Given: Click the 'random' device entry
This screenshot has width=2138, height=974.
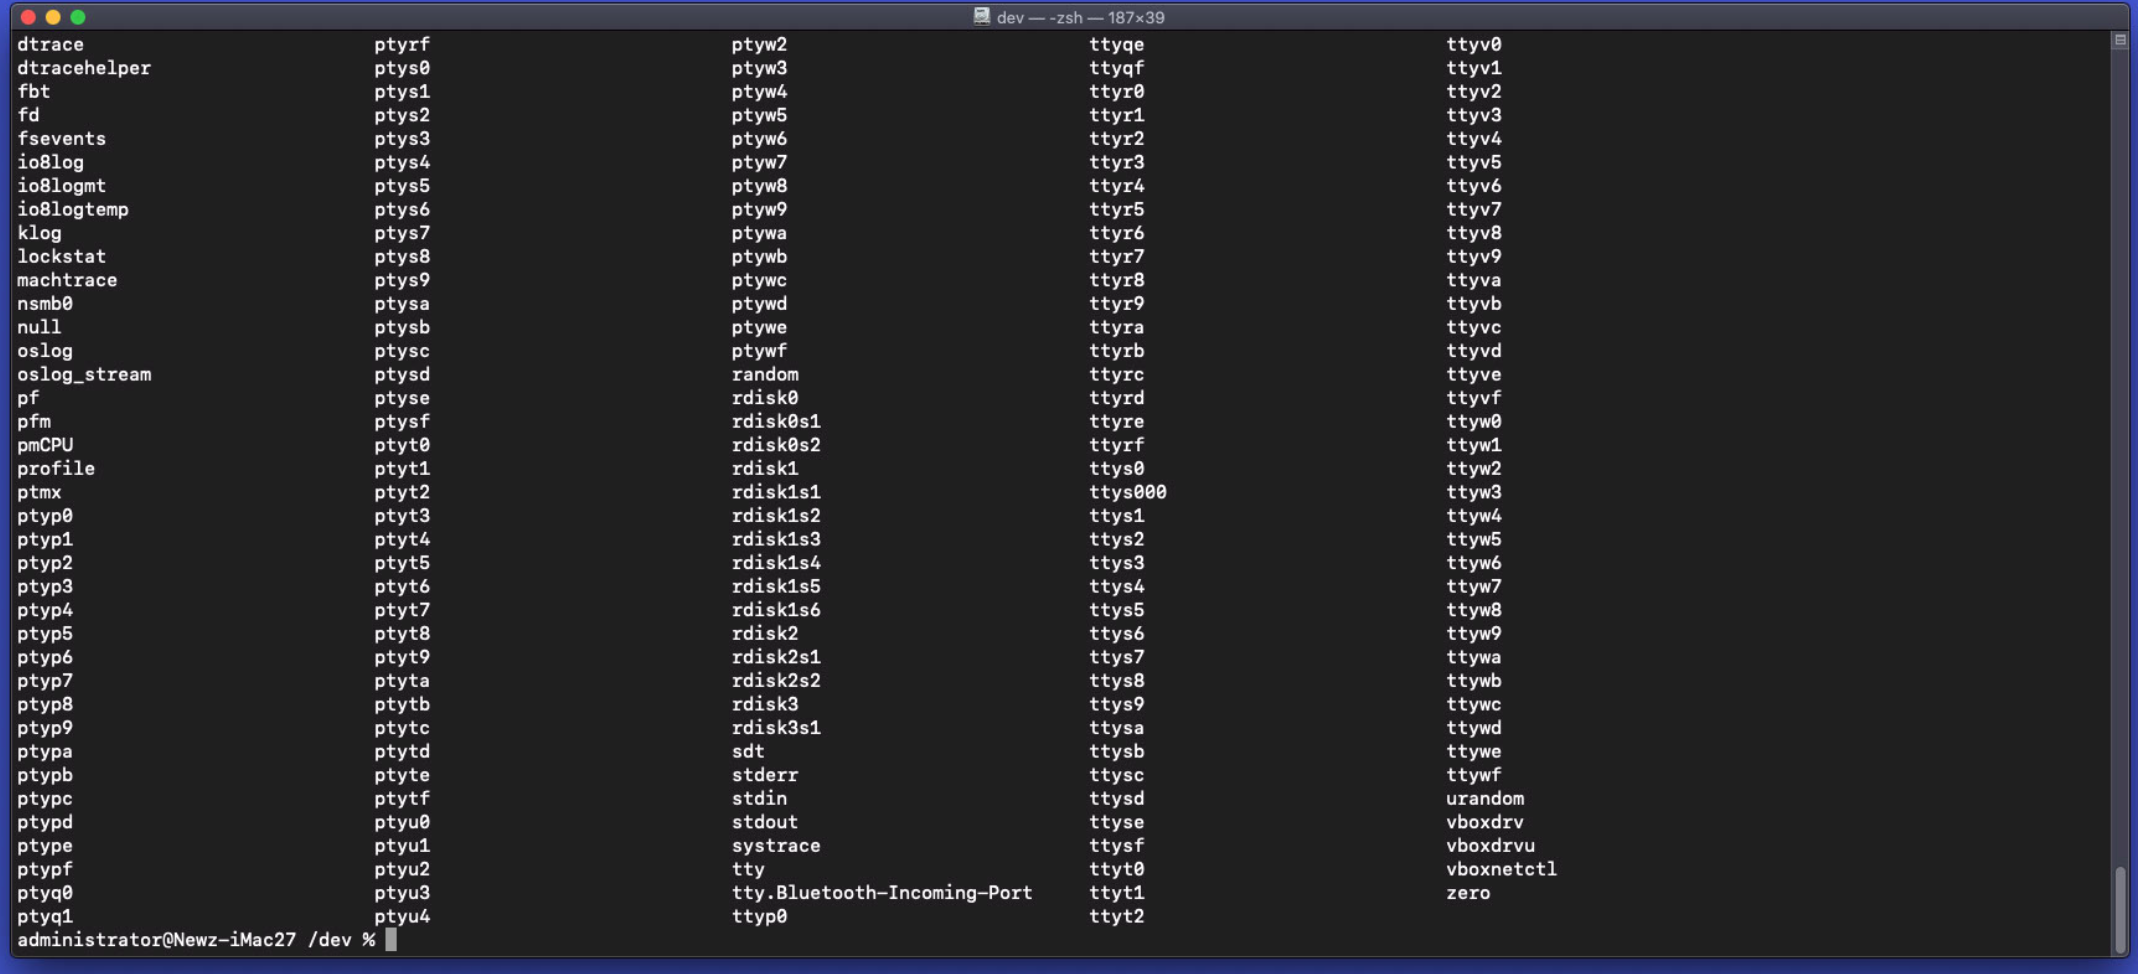Looking at the screenshot, I should (x=765, y=374).
